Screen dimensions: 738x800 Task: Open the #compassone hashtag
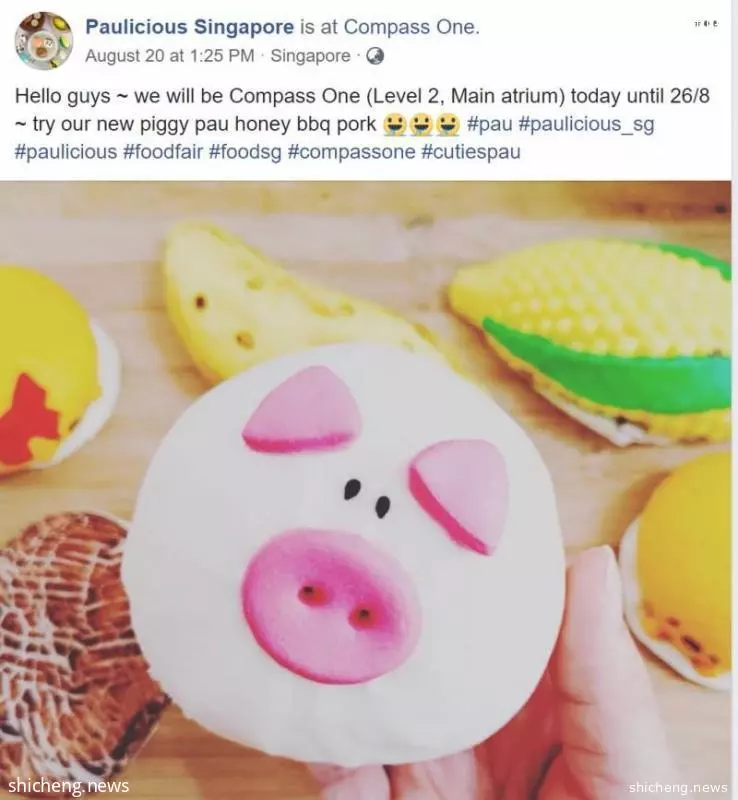(351, 152)
